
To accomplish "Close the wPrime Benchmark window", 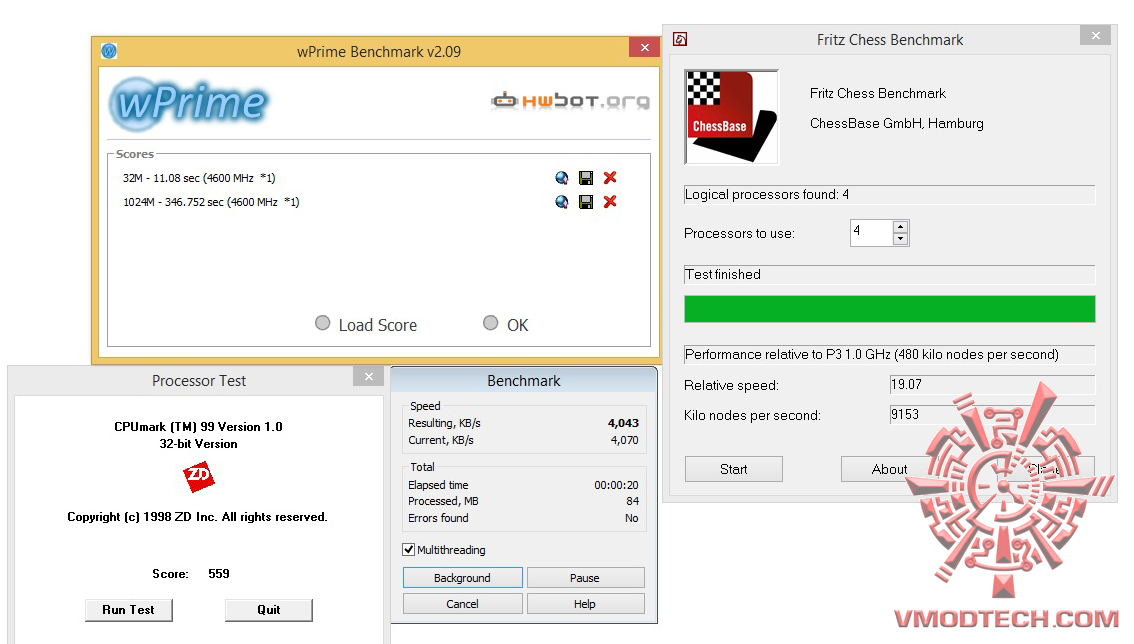I will coord(644,48).
